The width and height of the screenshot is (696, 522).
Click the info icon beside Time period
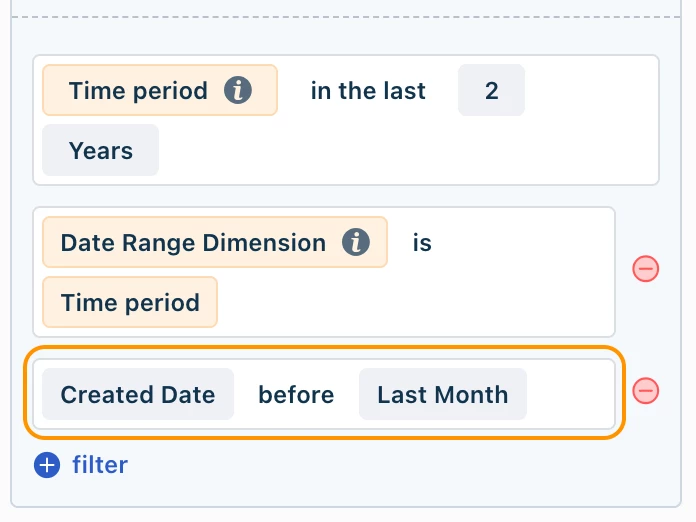238,90
